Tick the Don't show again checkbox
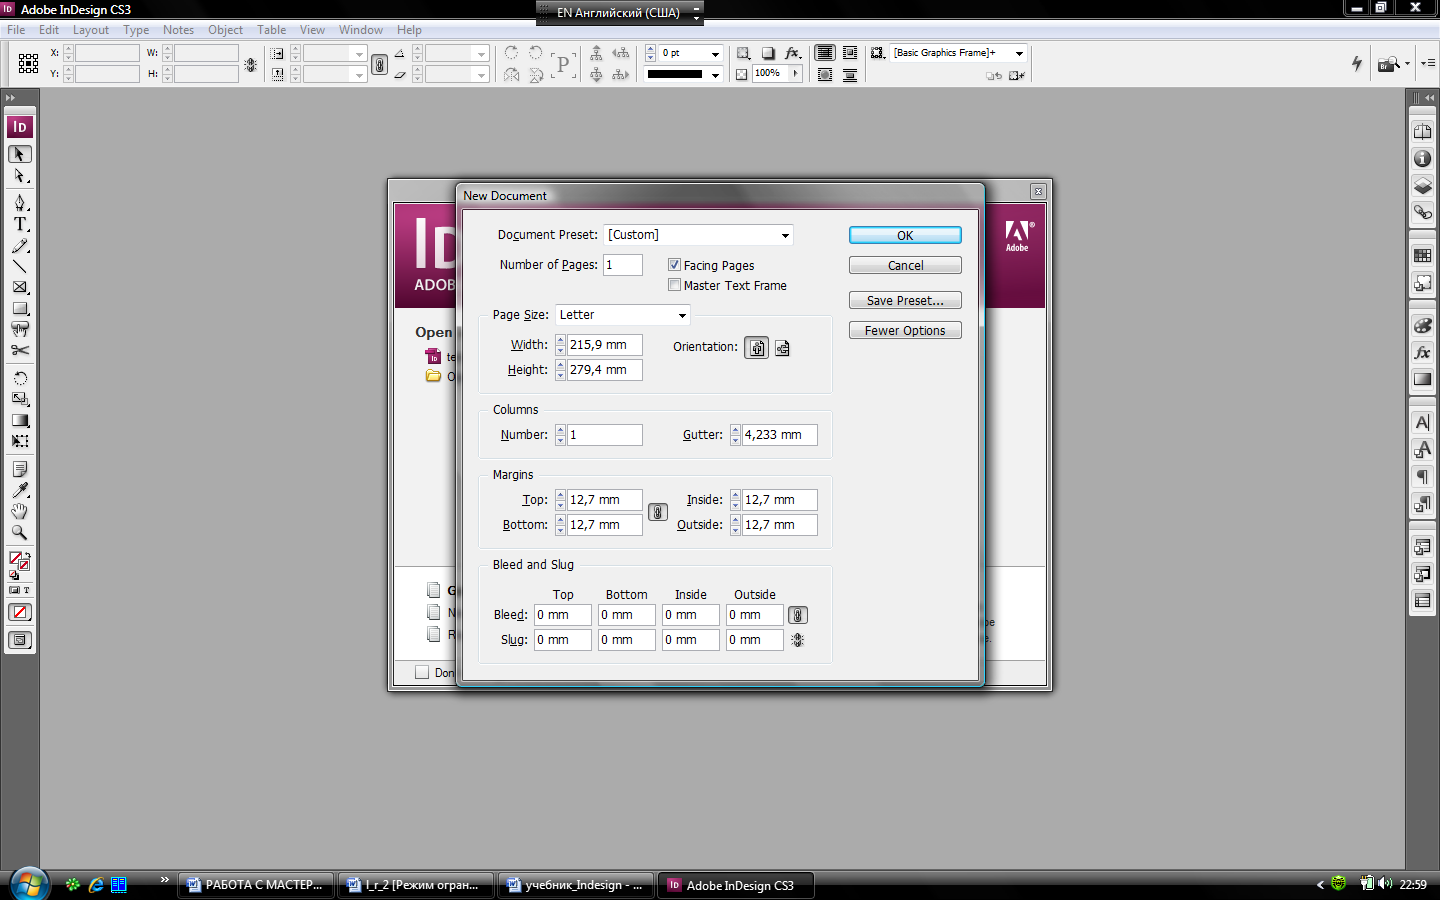 (422, 672)
